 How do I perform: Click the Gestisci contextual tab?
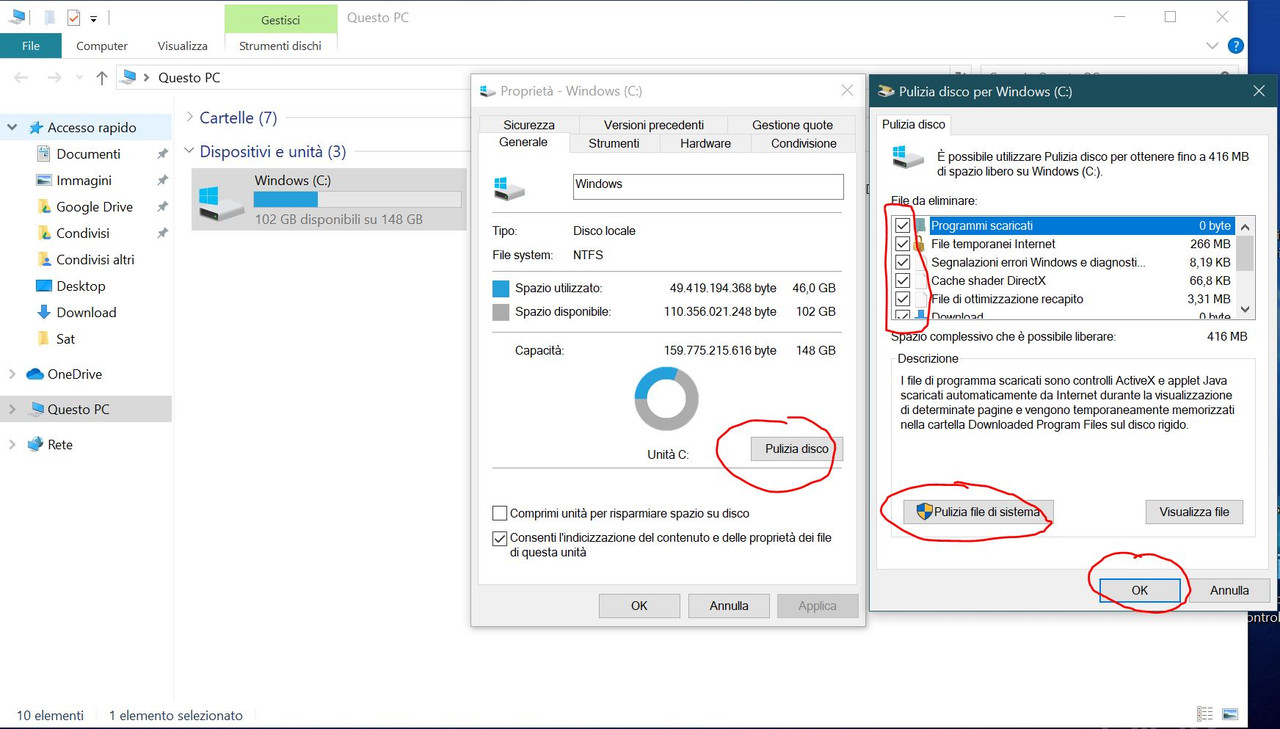(280, 19)
